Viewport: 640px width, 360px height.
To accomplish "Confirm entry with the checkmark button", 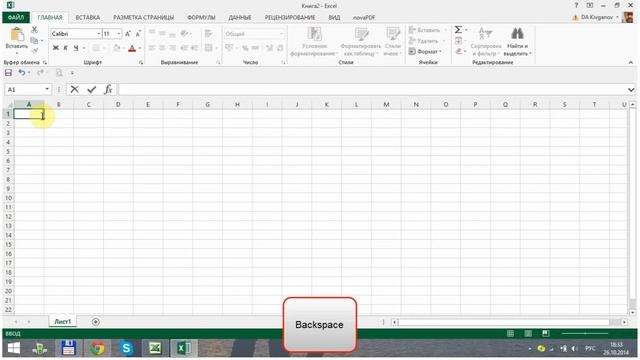I will click(x=91, y=89).
